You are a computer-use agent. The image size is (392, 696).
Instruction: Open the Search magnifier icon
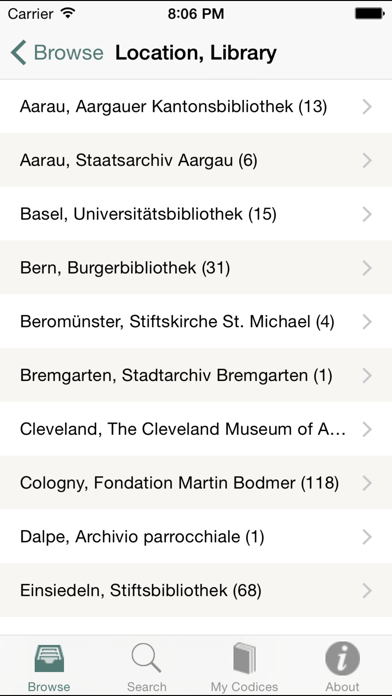(147, 658)
